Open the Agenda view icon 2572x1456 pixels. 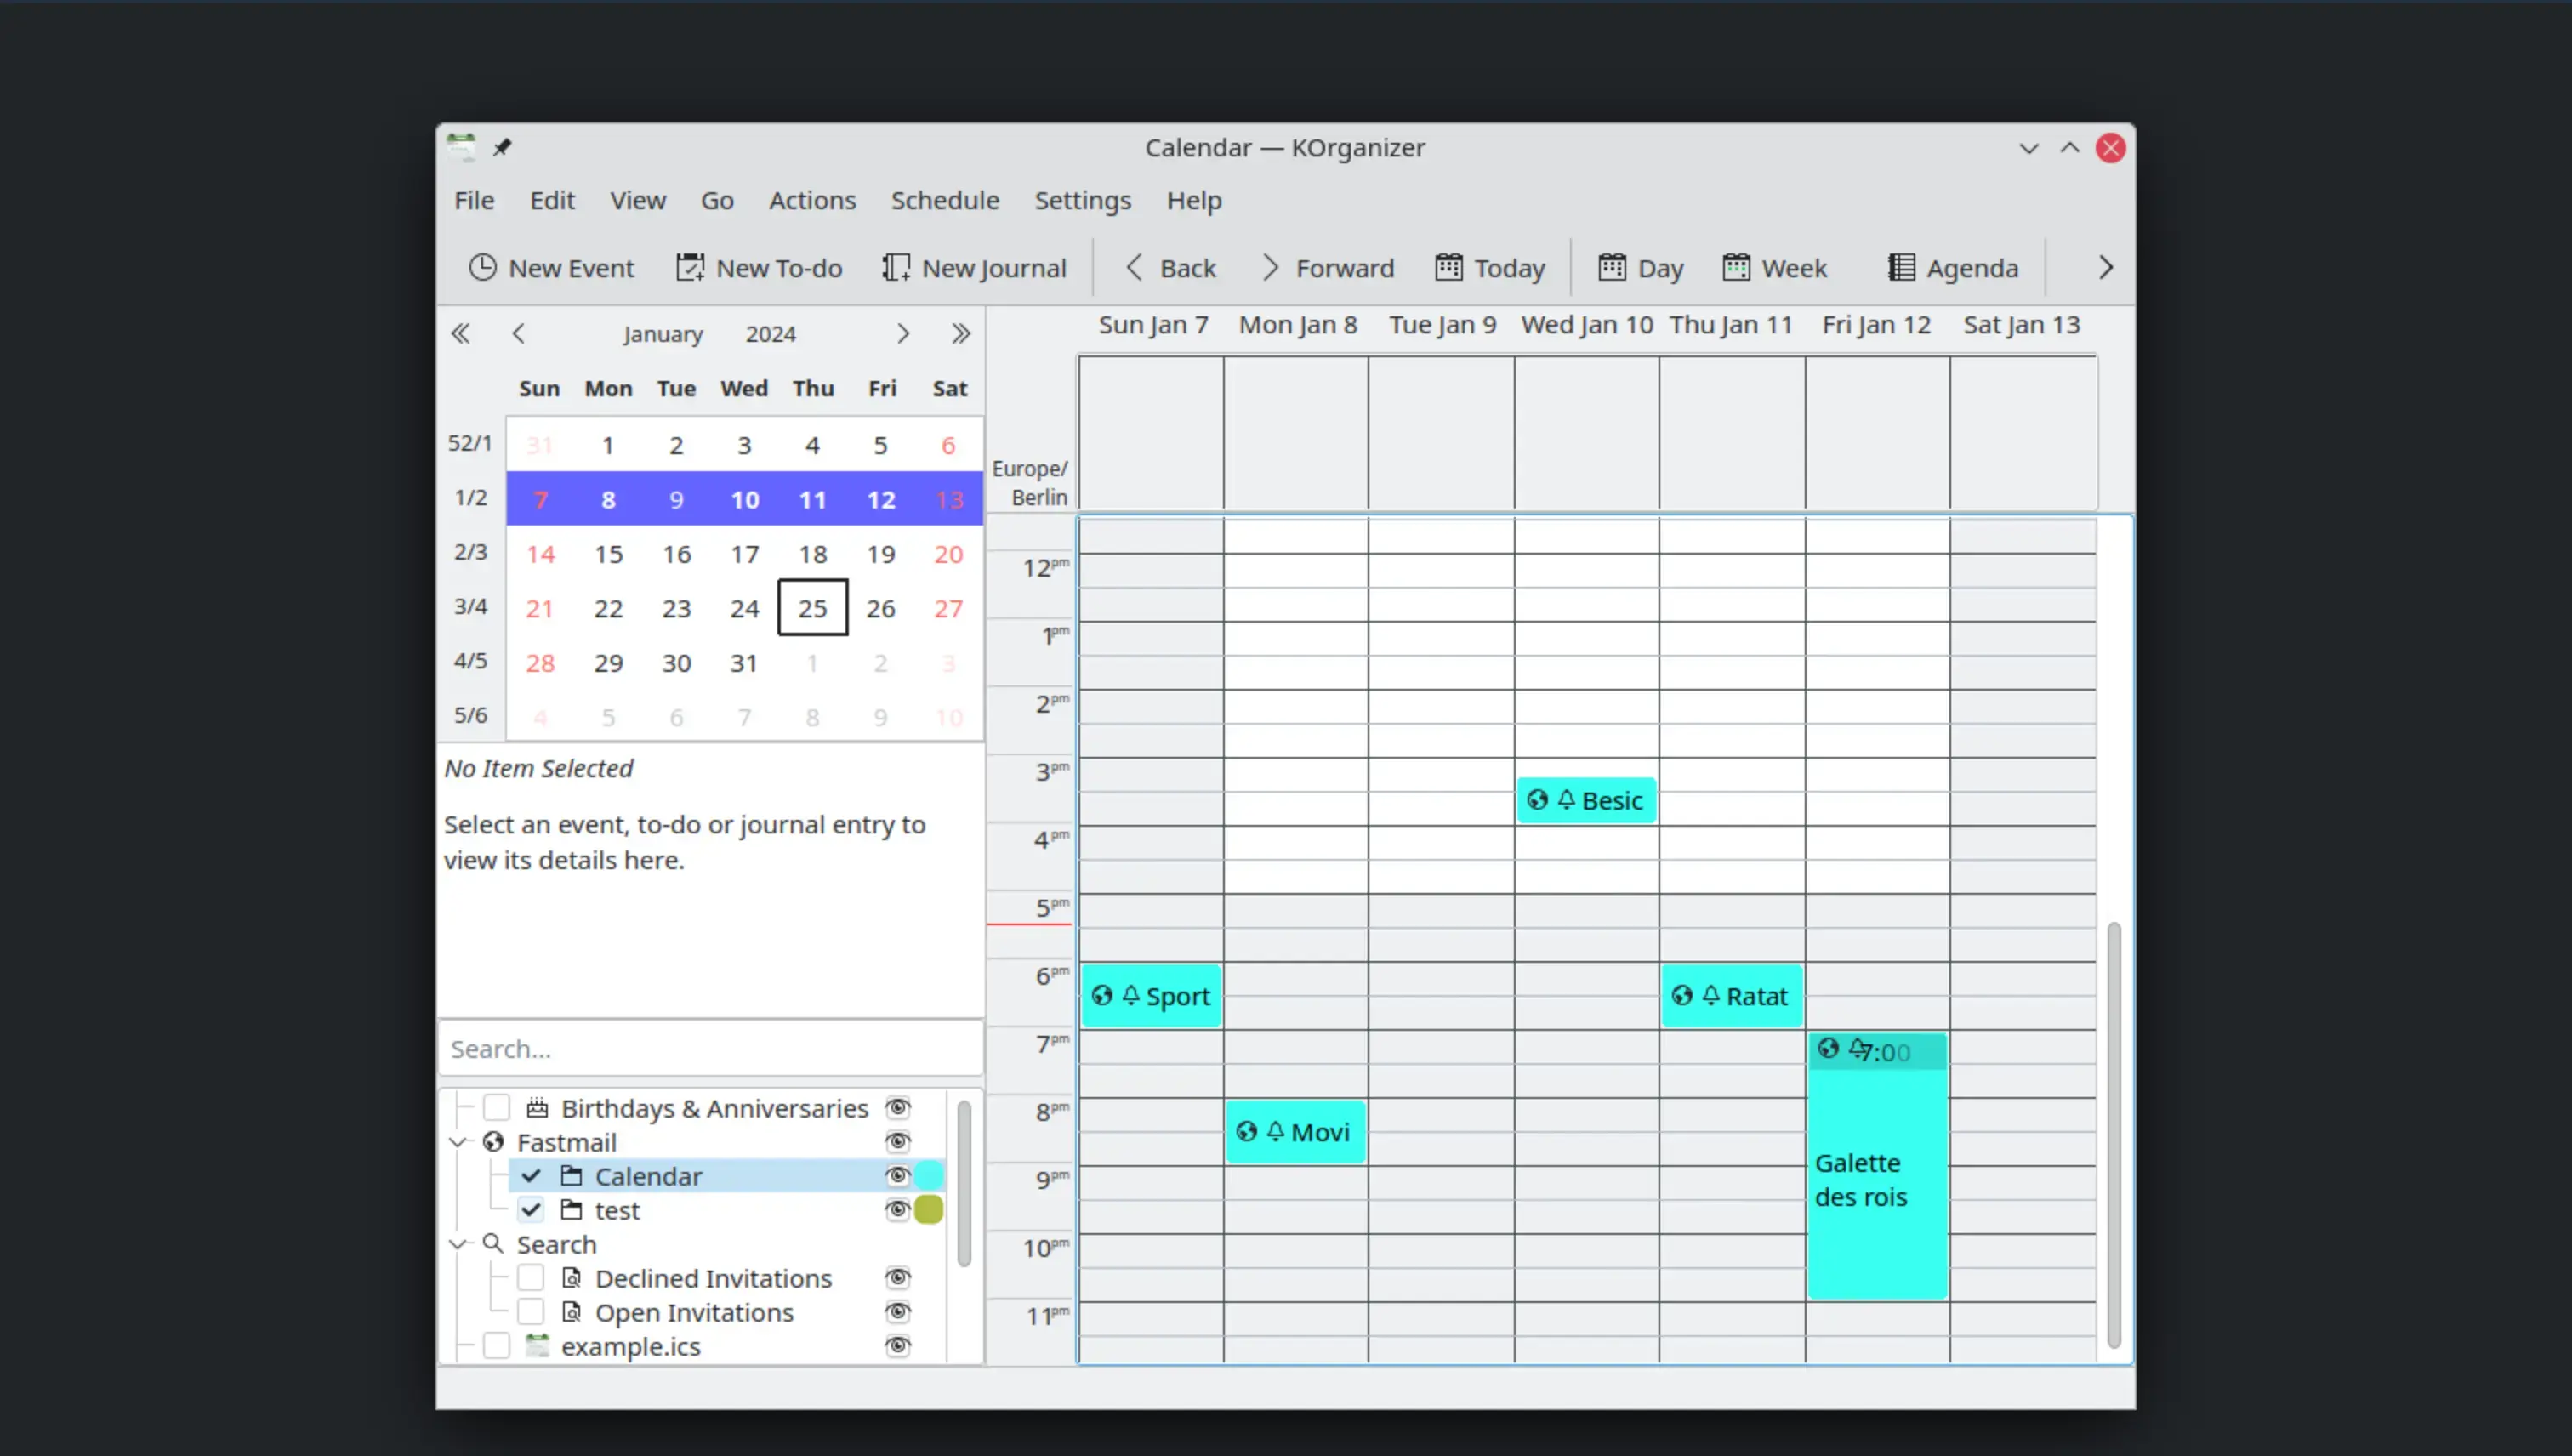click(x=1901, y=268)
